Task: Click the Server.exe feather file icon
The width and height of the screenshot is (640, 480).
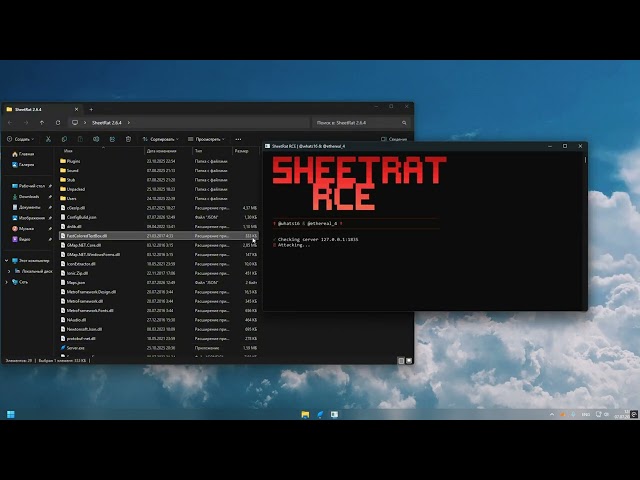Action: pyautogui.click(x=63, y=348)
